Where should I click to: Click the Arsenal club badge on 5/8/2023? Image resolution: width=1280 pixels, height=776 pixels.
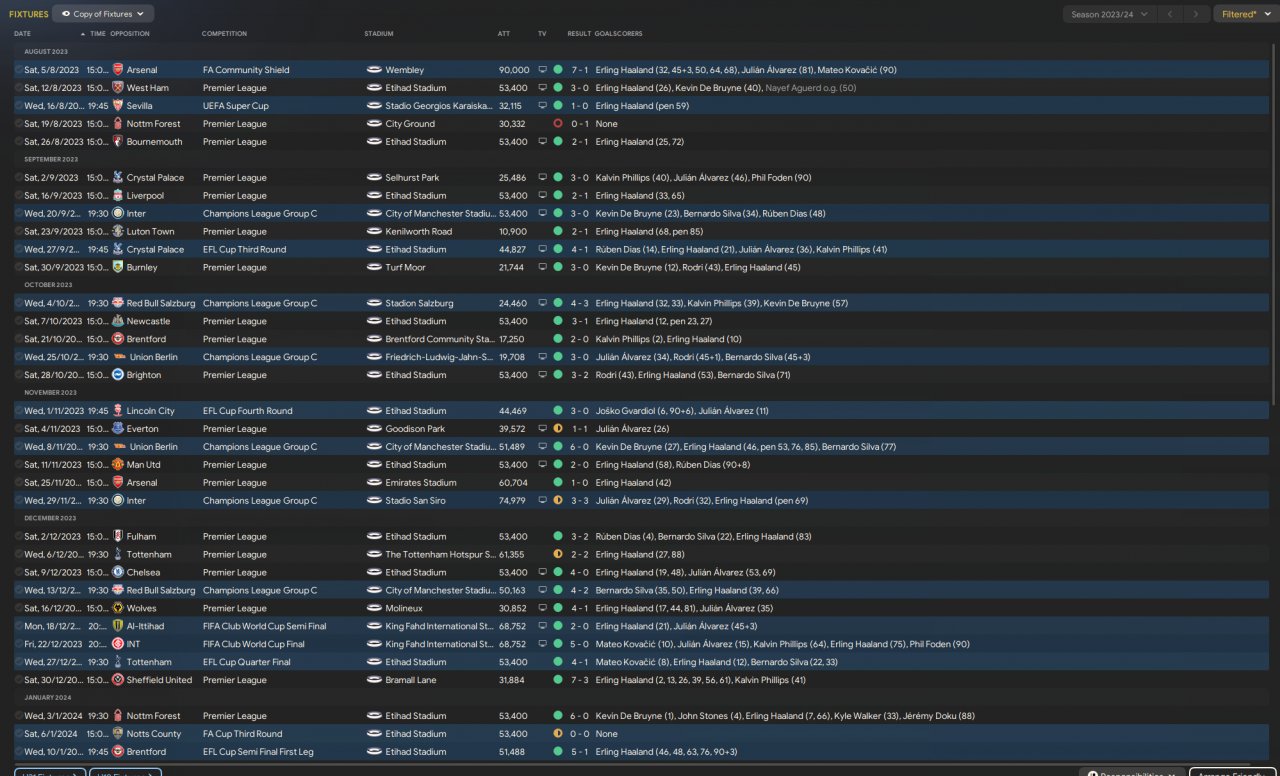[x=118, y=70]
